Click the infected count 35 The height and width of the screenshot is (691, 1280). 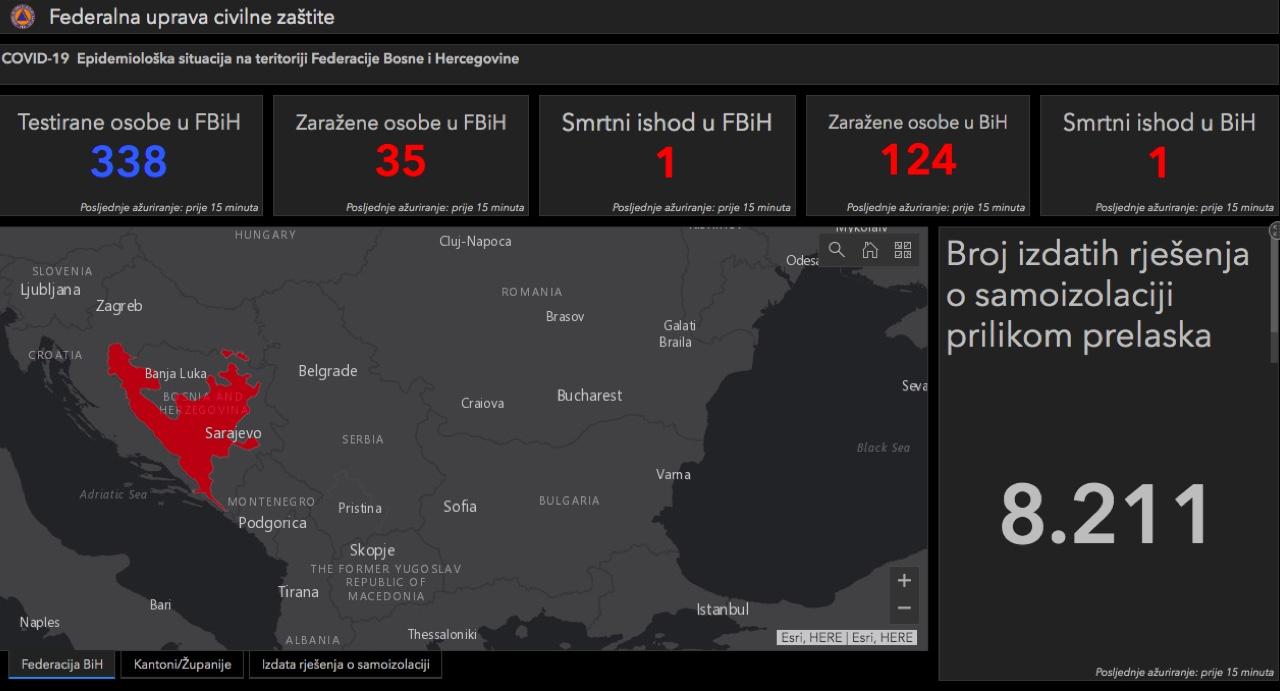pos(401,162)
